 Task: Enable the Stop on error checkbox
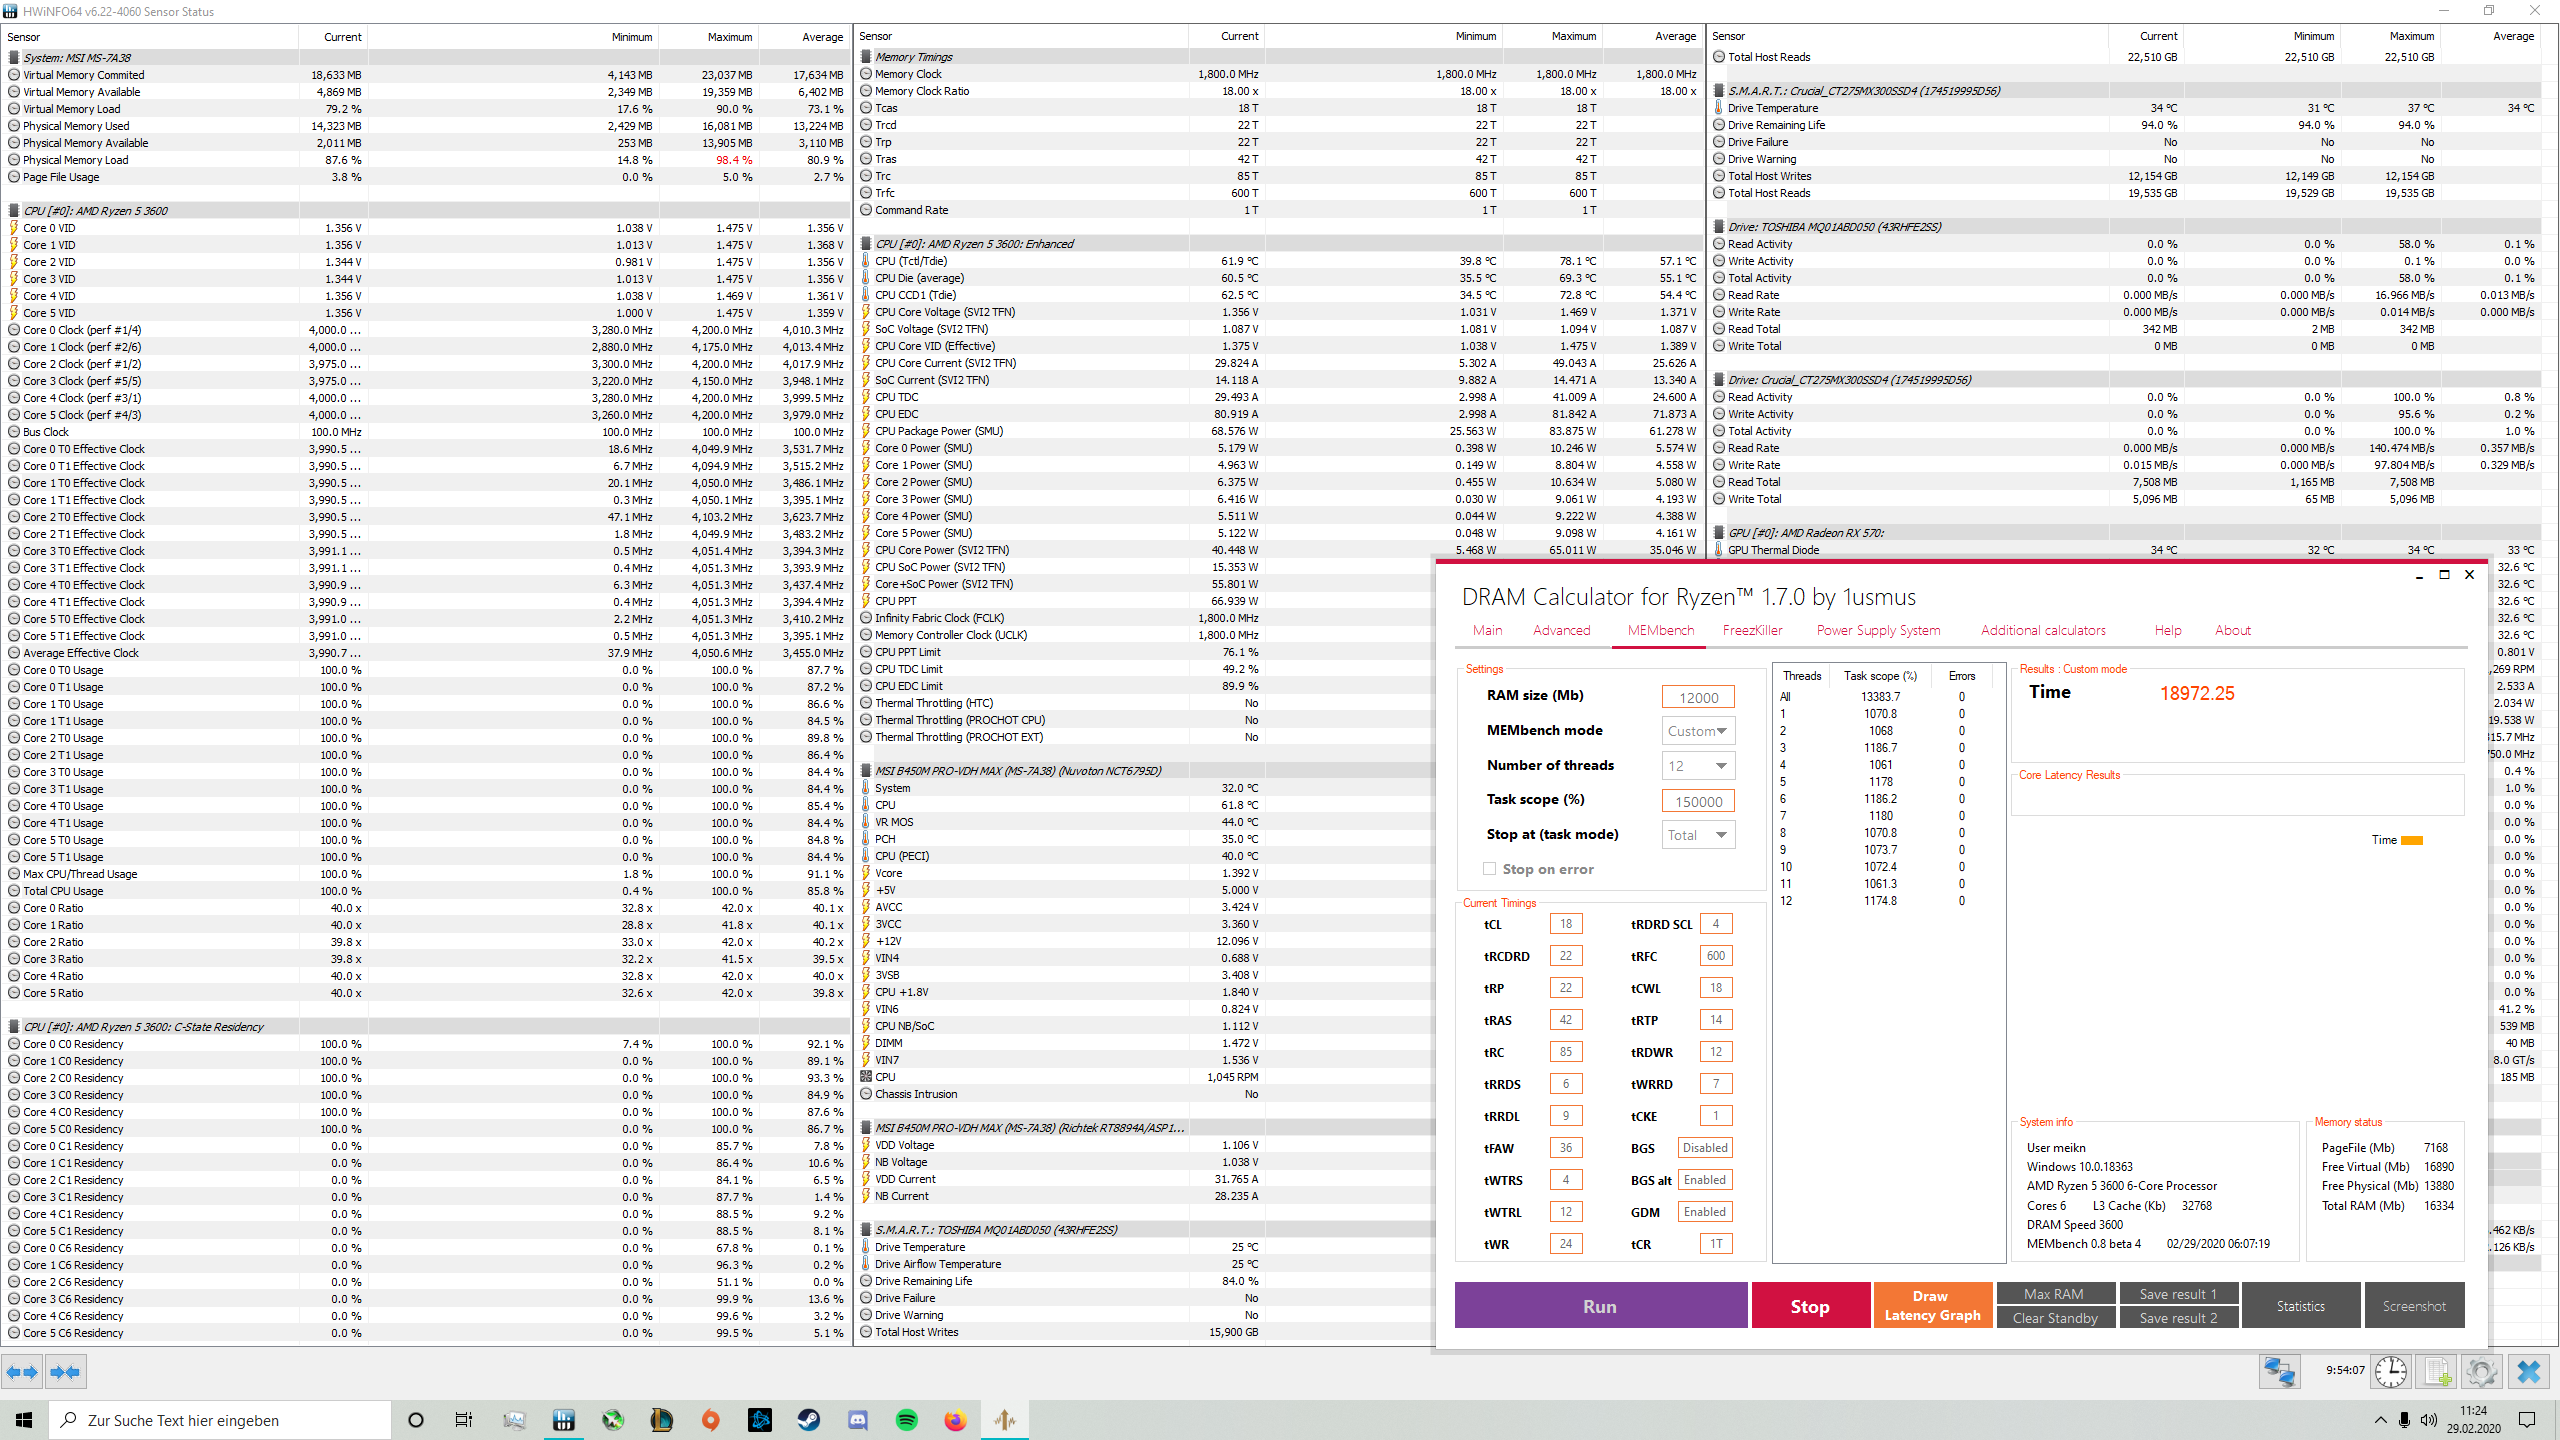[1489, 868]
